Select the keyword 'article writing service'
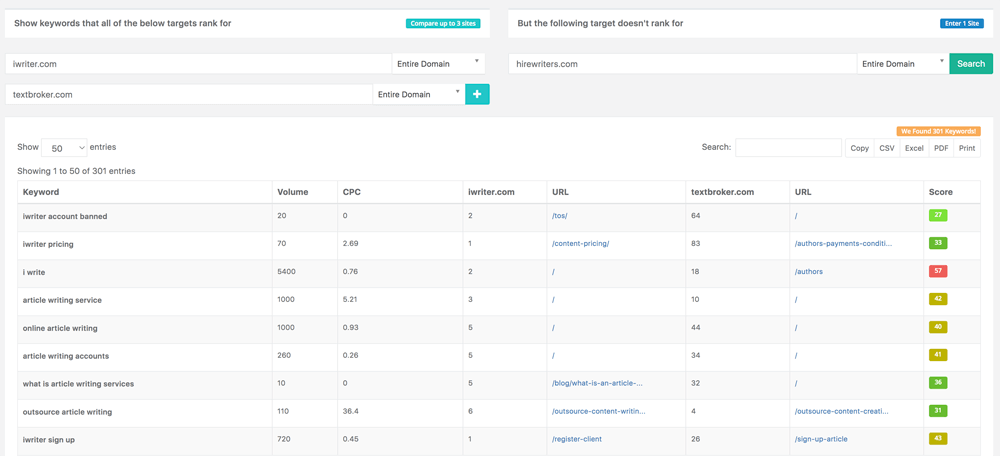This screenshot has height=456, width=1000. (x=62, y=300)
